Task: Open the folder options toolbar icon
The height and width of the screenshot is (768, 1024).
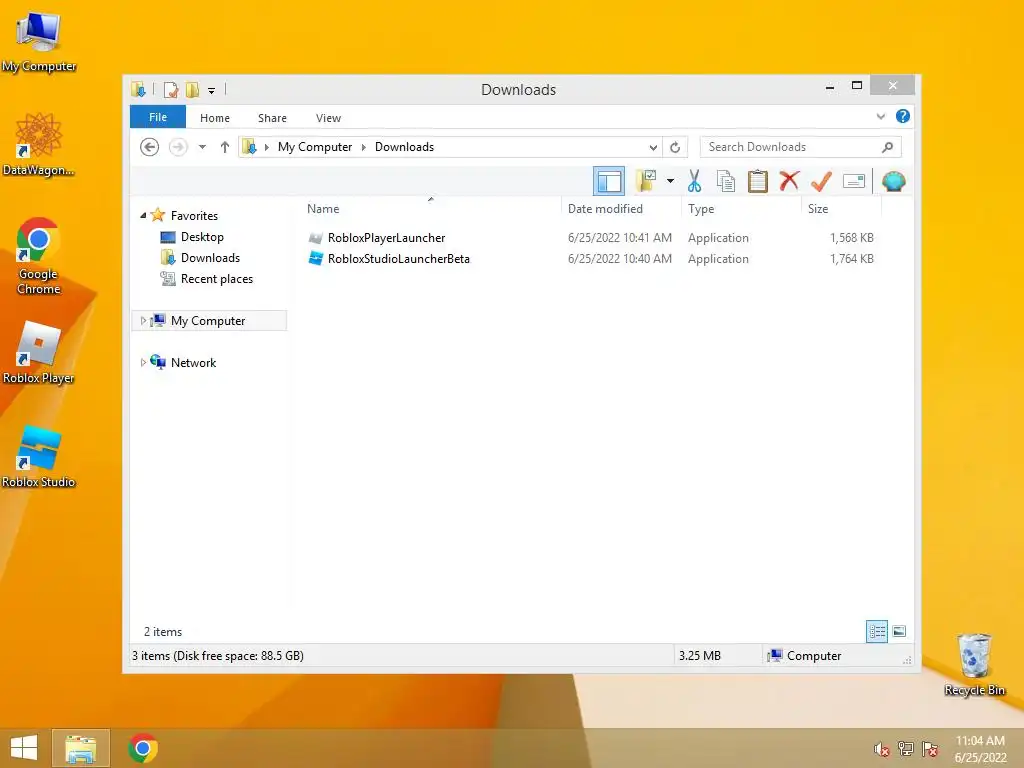Action: (646, 181)
